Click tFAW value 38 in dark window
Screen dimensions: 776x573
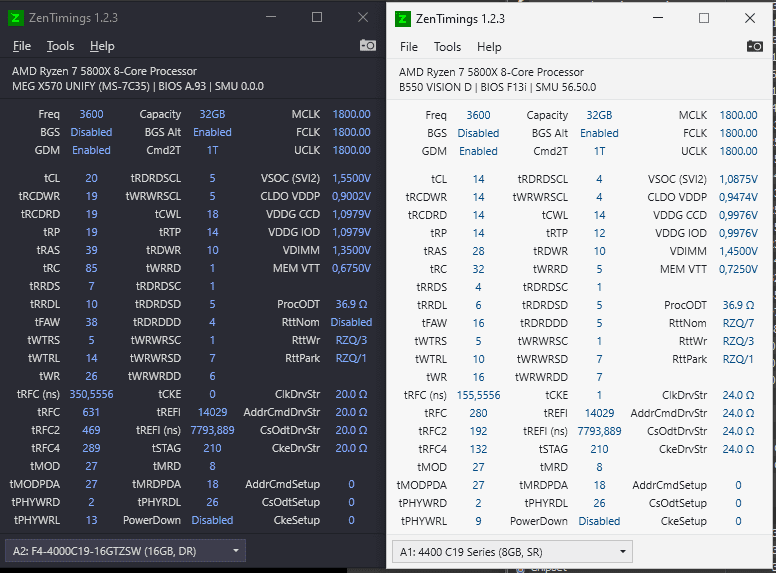coord(91,322)
